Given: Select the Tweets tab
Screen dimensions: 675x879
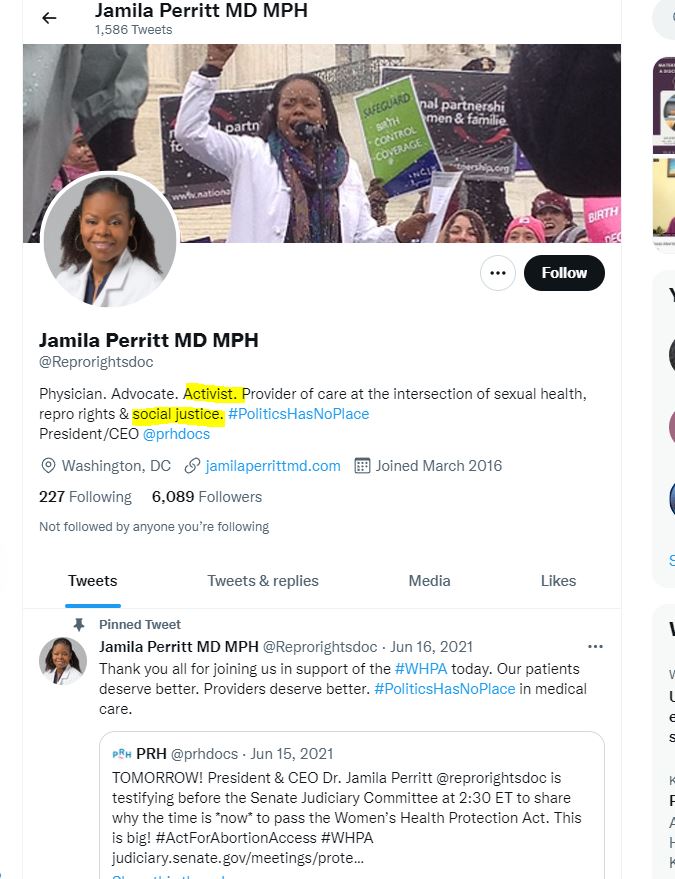Looking at the screenshot, I should [93, 581].
